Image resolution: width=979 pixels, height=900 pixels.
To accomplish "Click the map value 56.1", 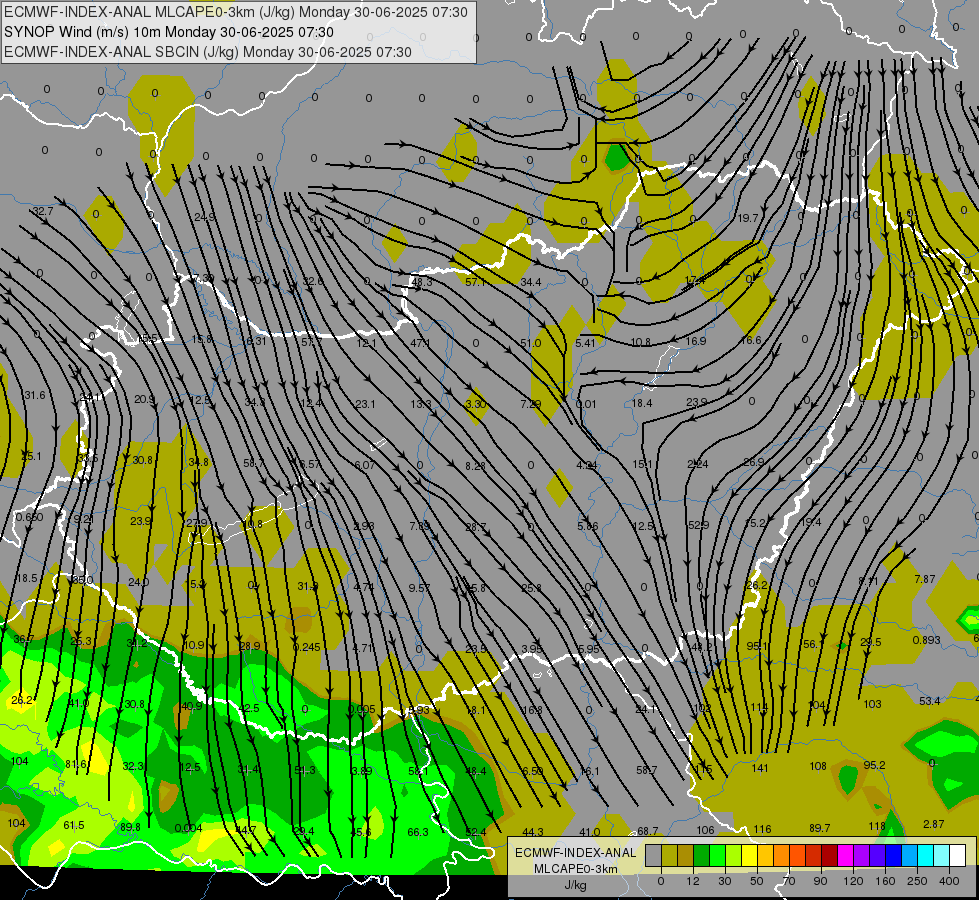I will pyautogui.click(x=813, y=644).
